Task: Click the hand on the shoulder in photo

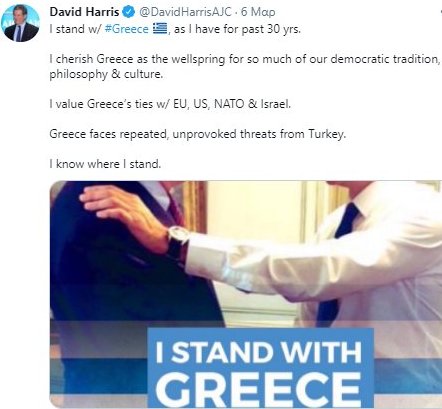Action: (123, 213)
